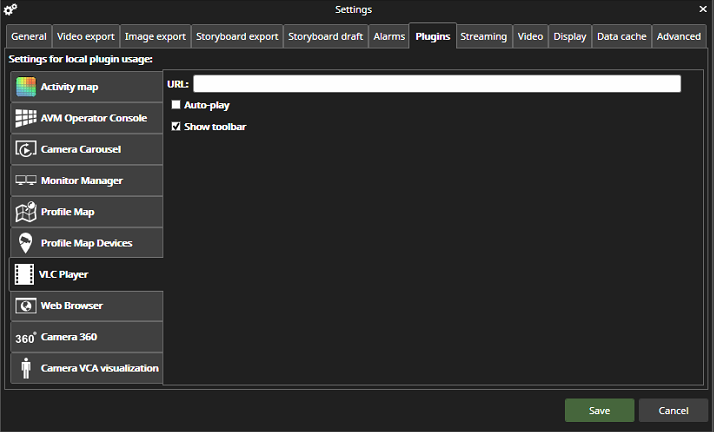Click the Profile Map icon
The height and width of the screenshot is (432, 714).
tap(26, 212)
